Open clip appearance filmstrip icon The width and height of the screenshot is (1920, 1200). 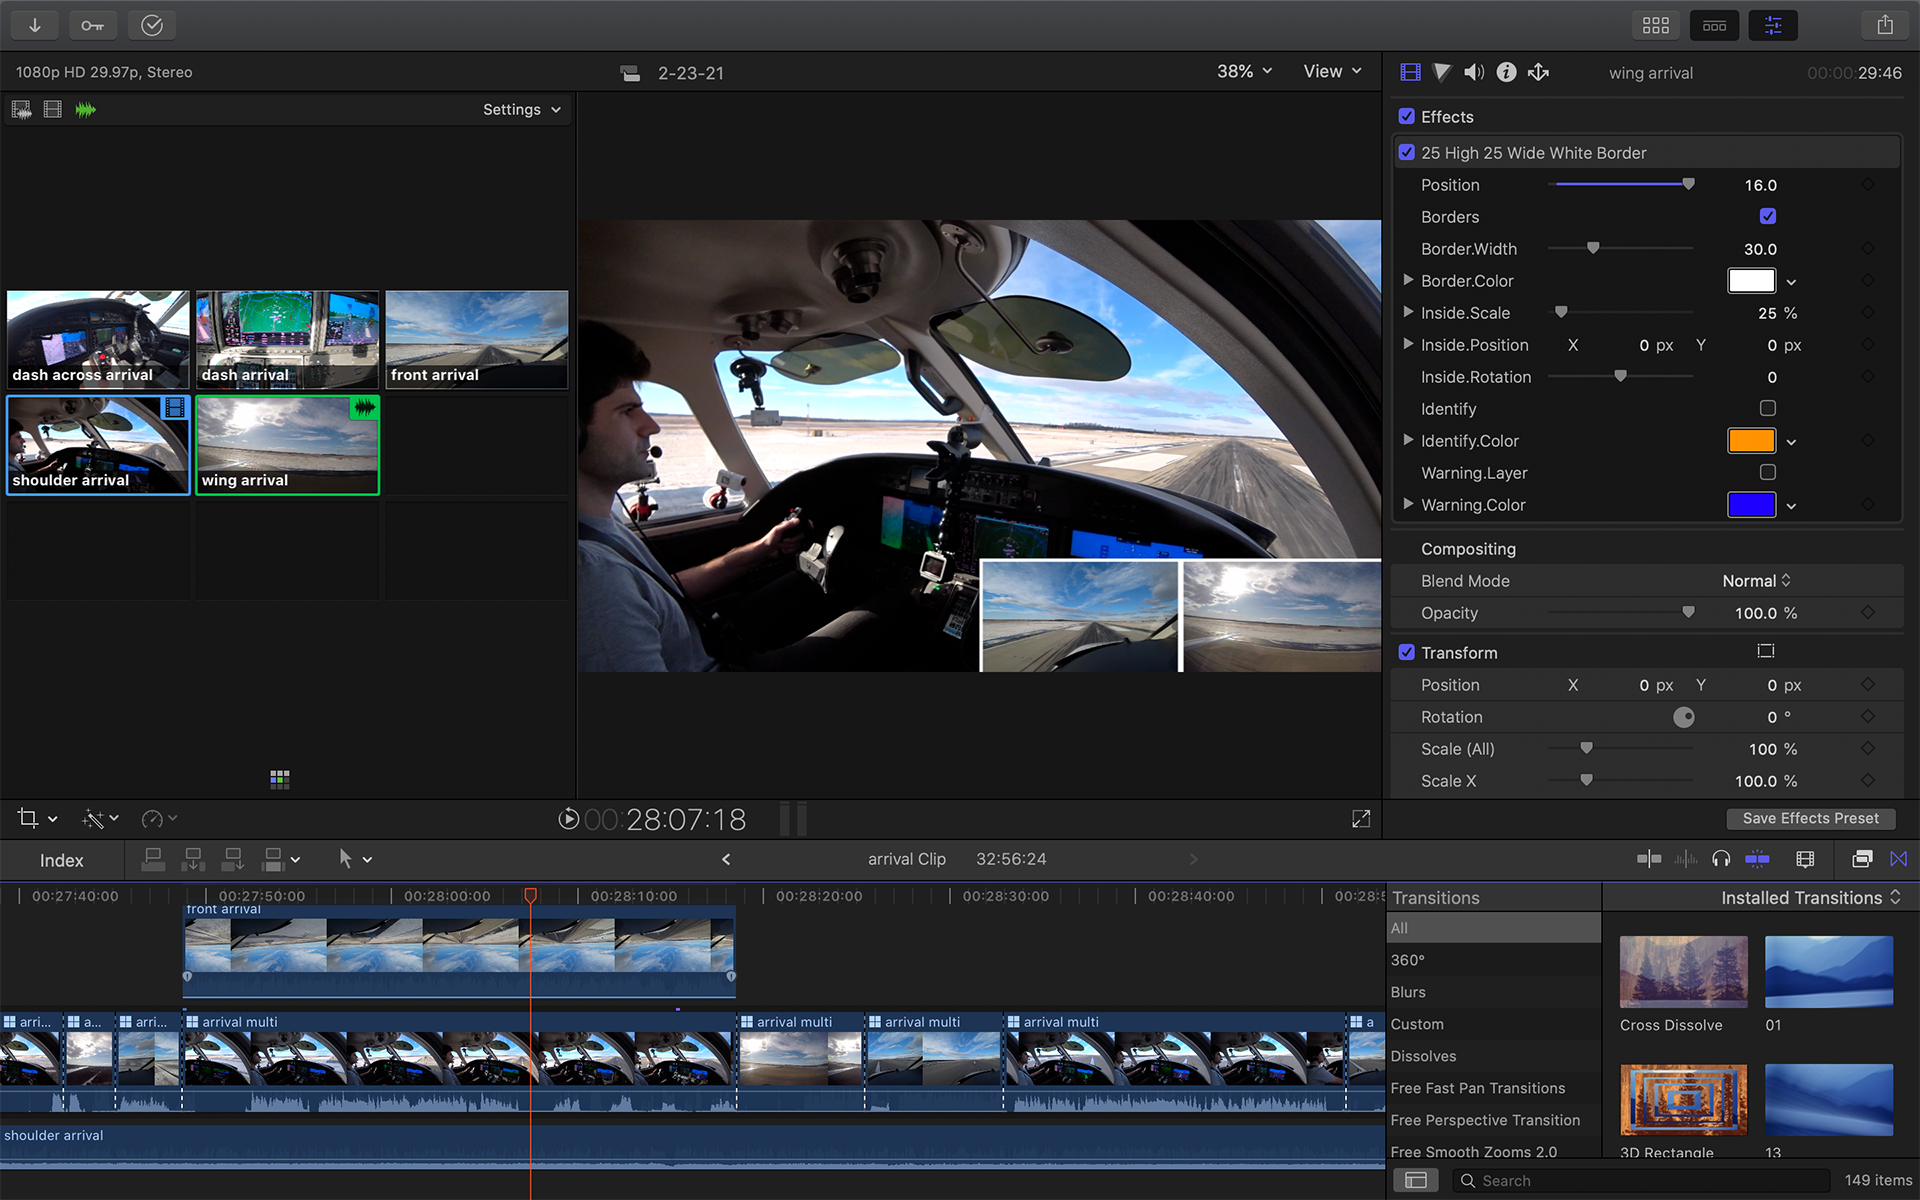click(1805, 859)
